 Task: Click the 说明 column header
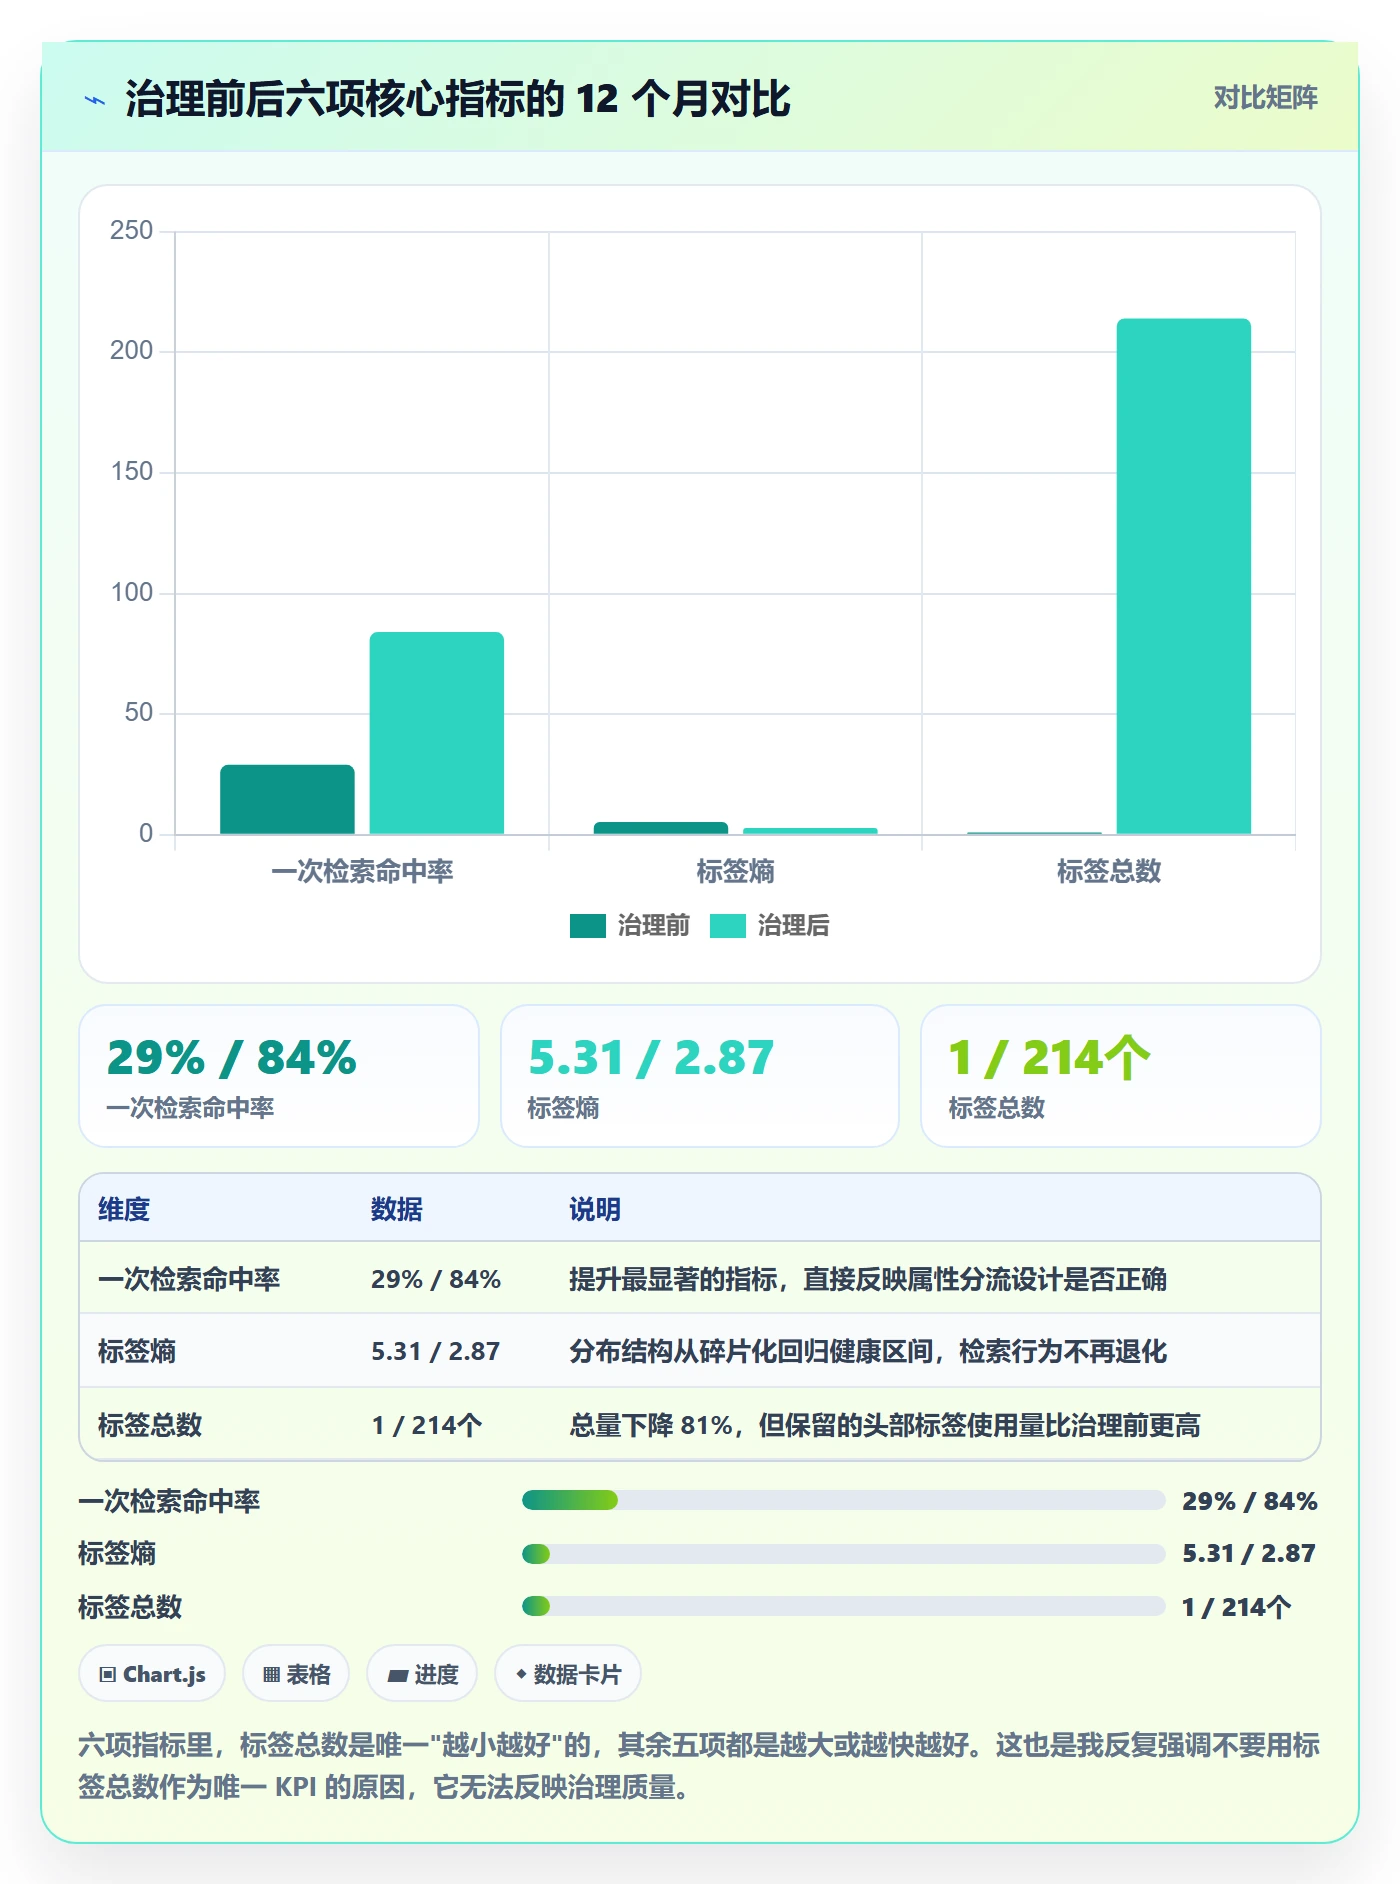[595, 1209]
